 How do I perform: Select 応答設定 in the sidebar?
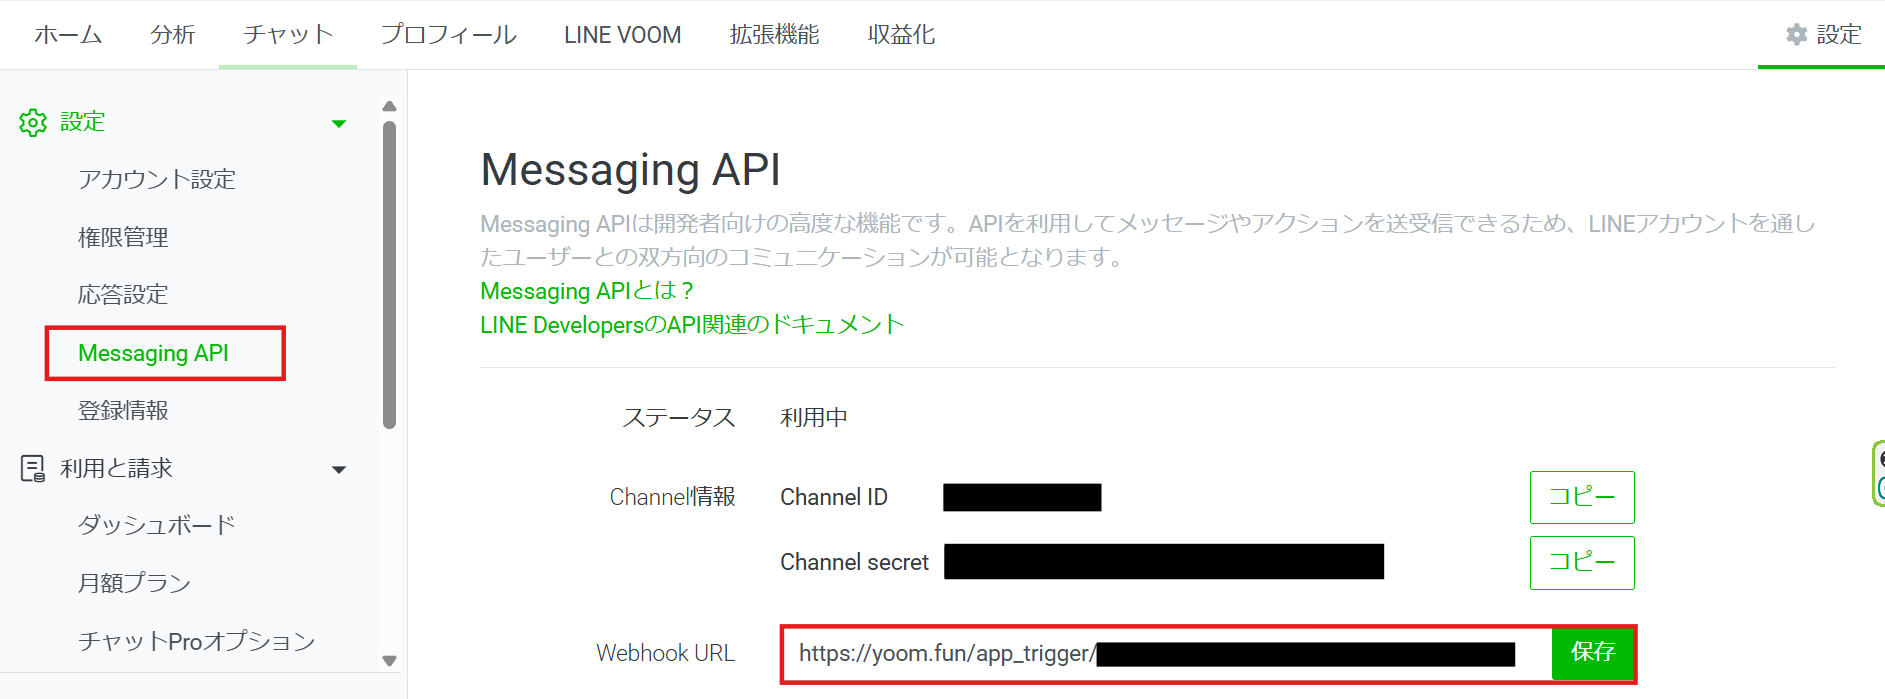[x=123, y=294]
